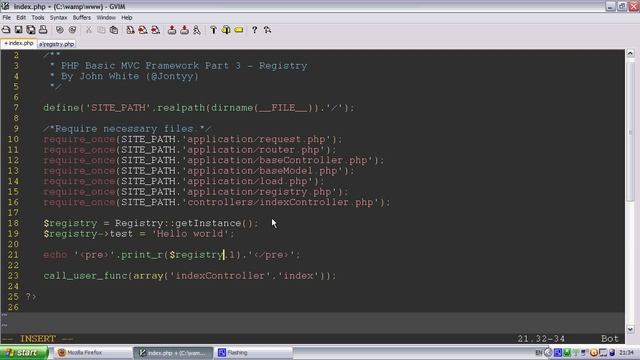
Task: Click the INSERT mode indicator
Action: click(x=38, y=339)
